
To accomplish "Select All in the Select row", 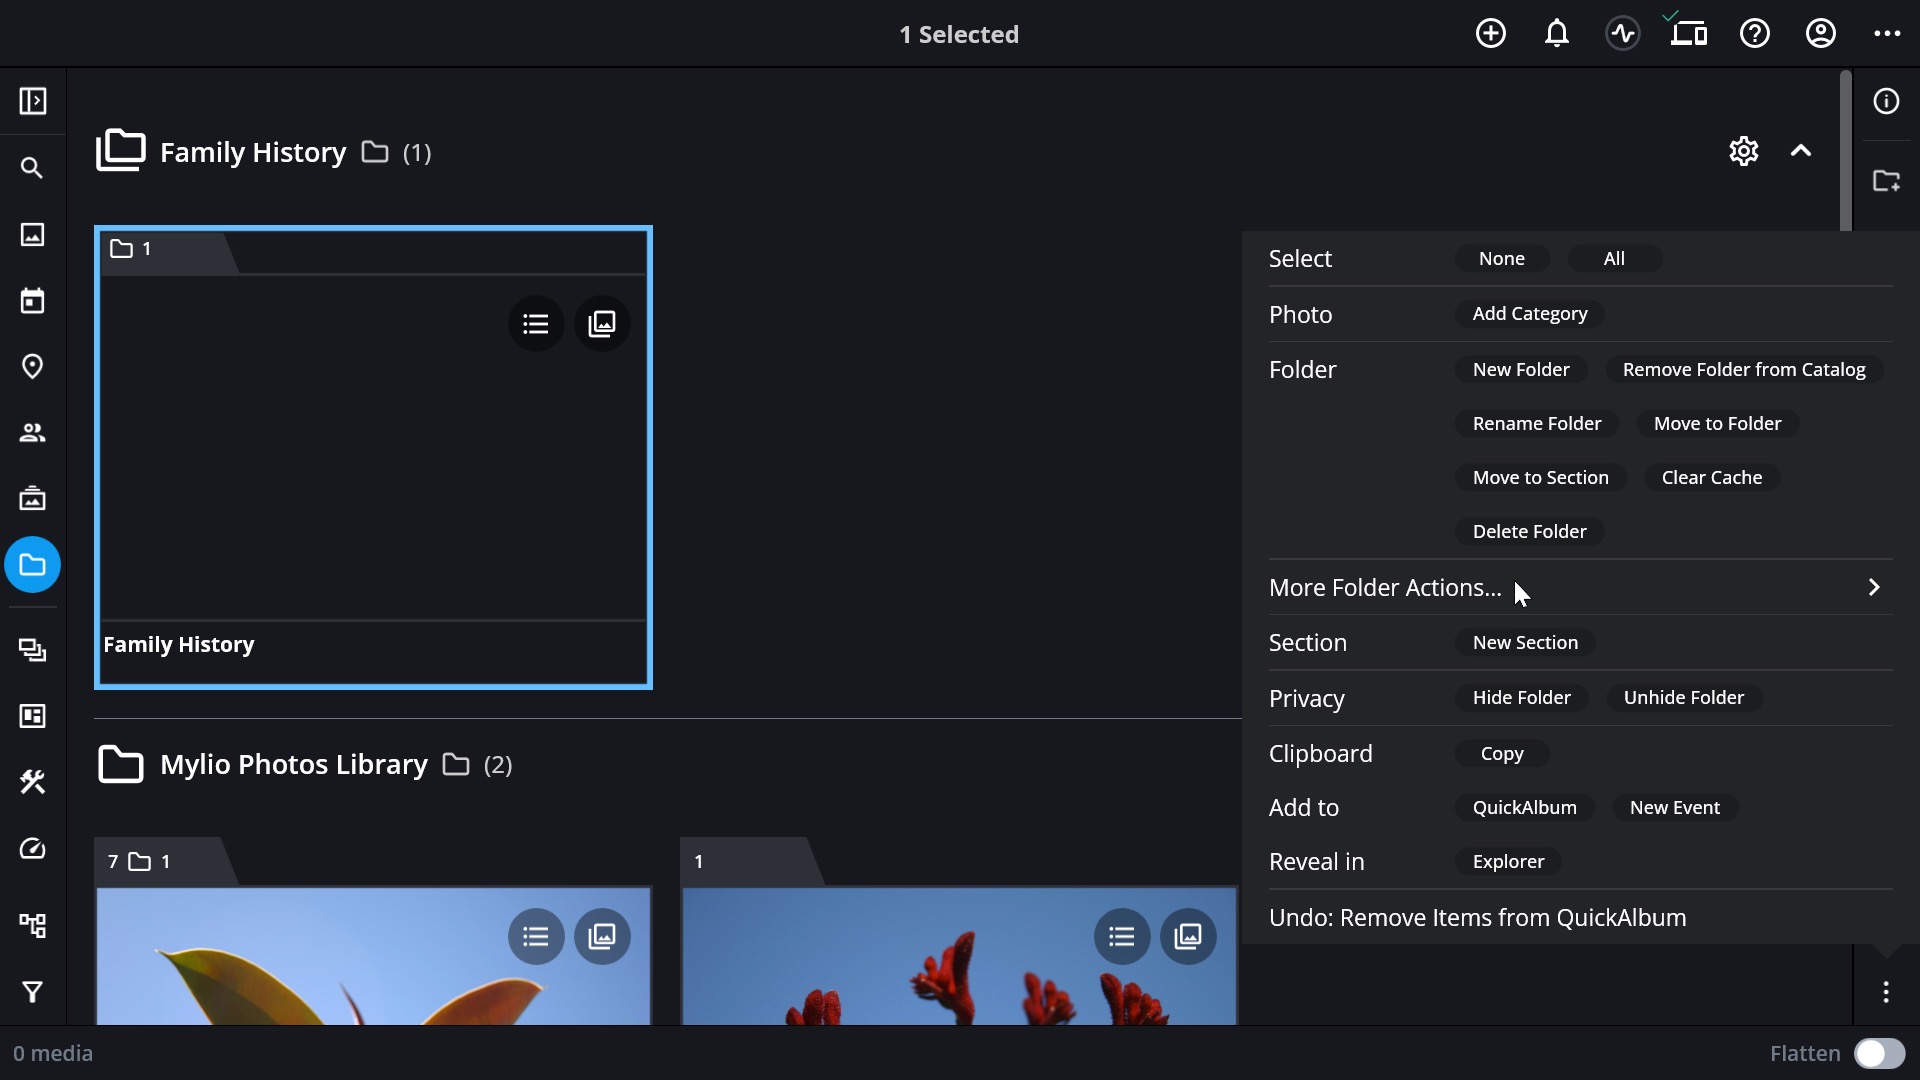I will pyautogui.click(x=1614, y=258).
